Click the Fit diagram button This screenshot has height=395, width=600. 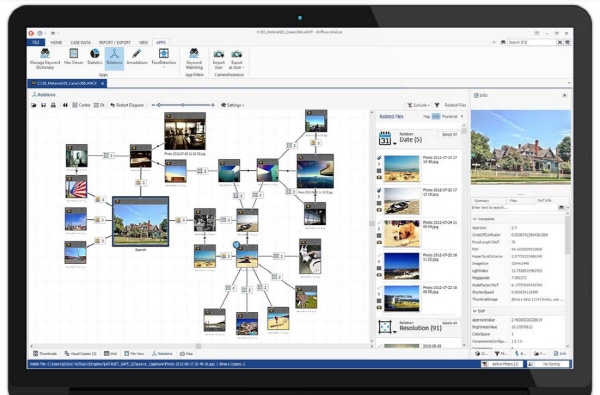[99, 105]
